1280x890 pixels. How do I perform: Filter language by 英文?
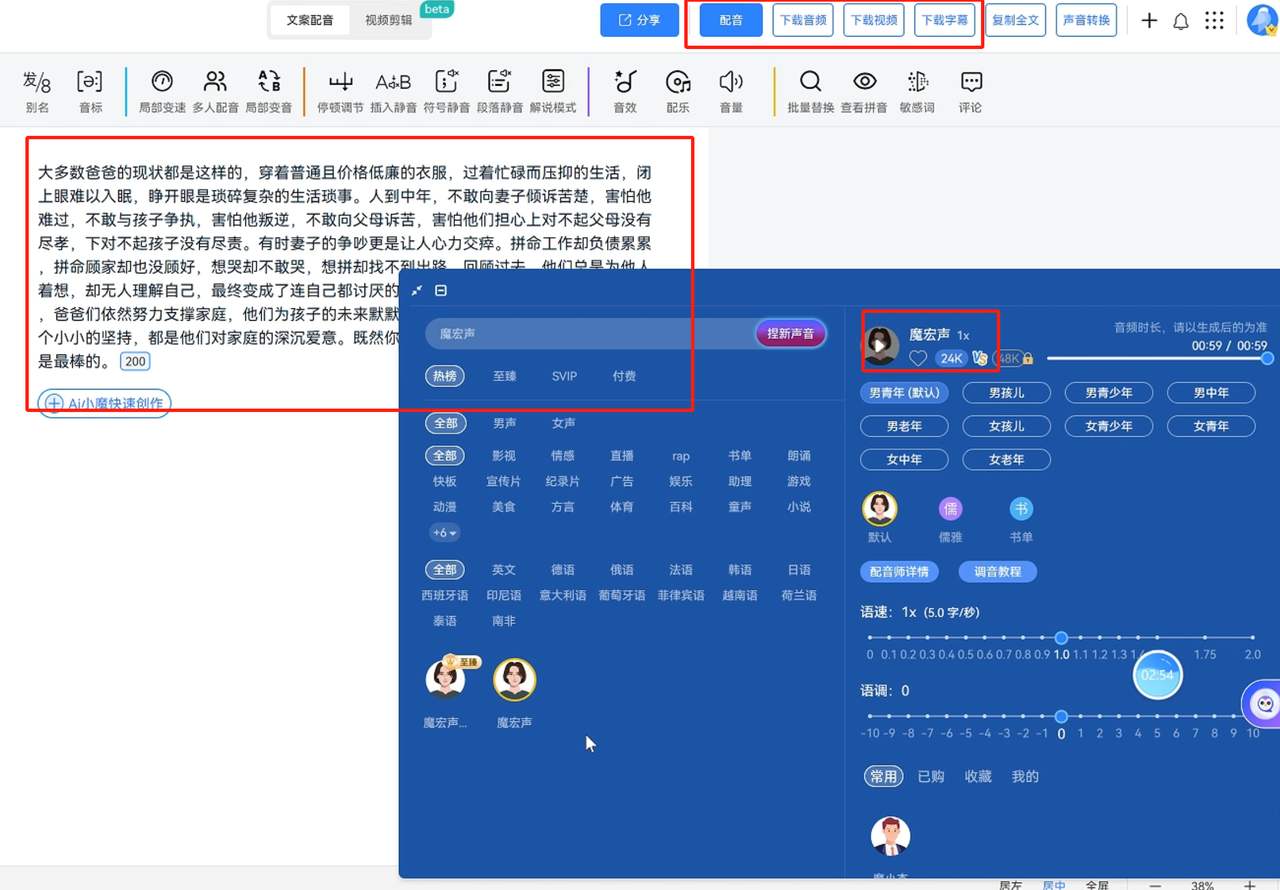point(504,570)
